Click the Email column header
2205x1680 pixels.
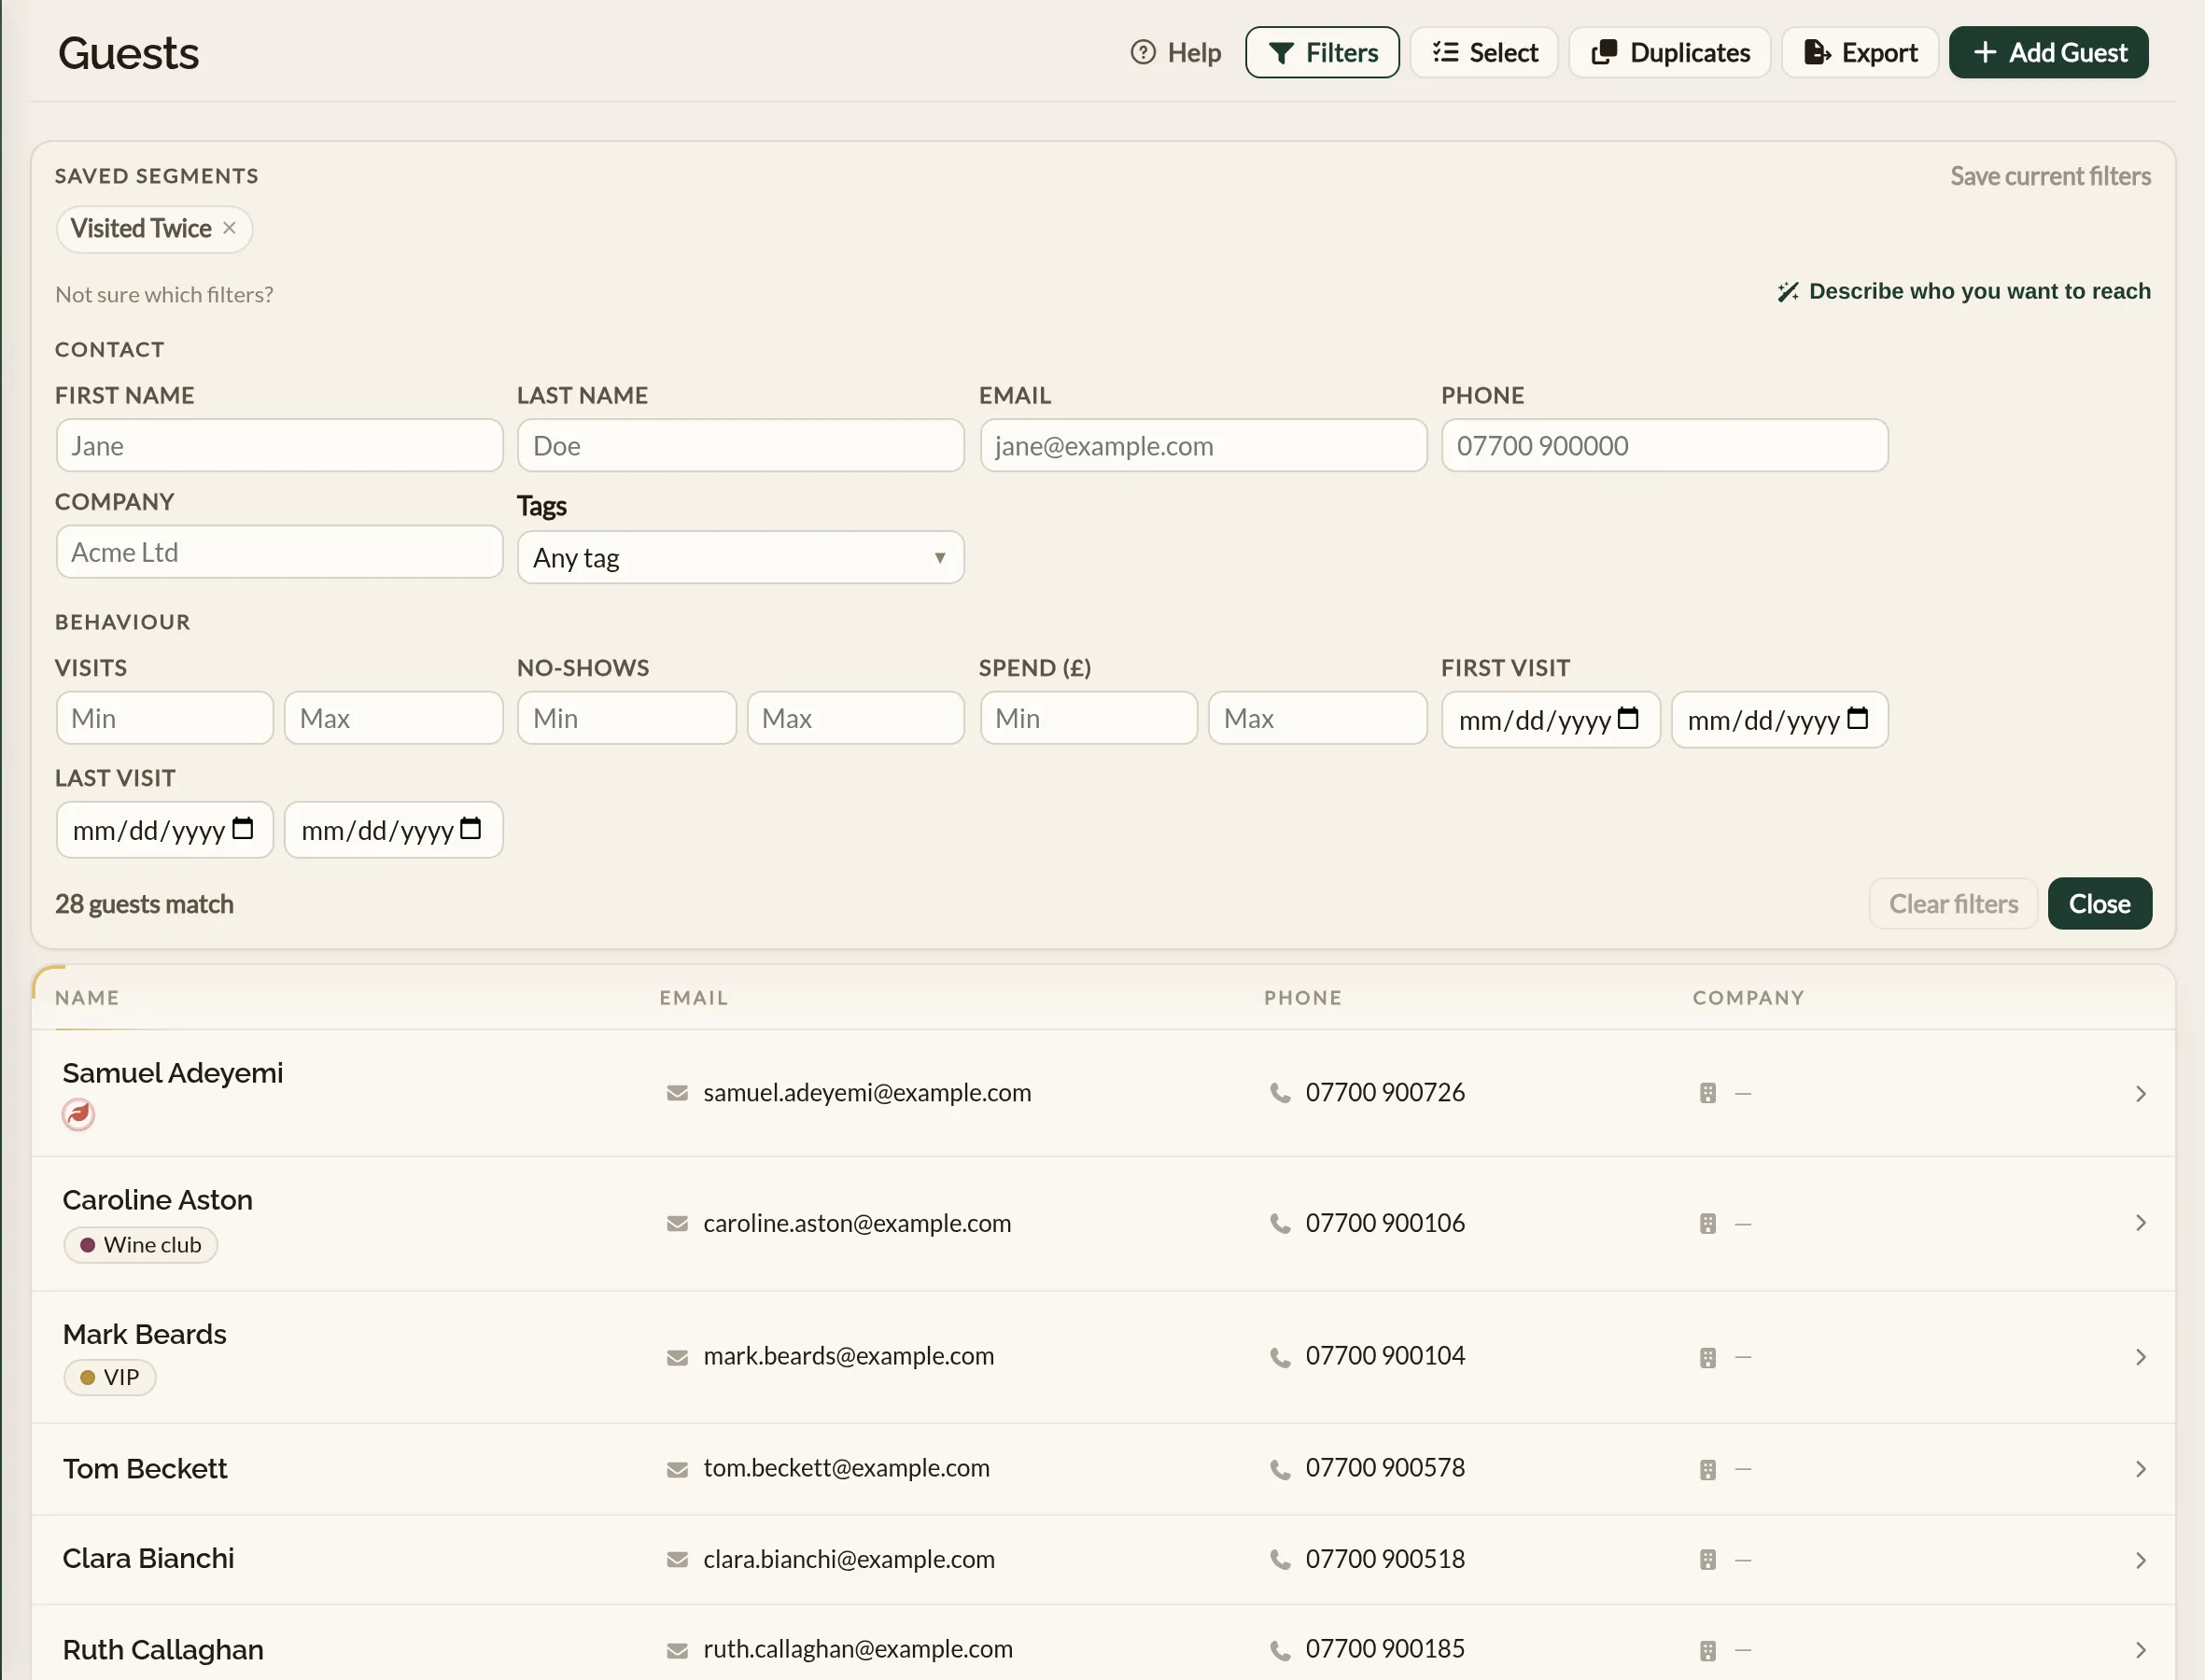[x=693, y=997]
